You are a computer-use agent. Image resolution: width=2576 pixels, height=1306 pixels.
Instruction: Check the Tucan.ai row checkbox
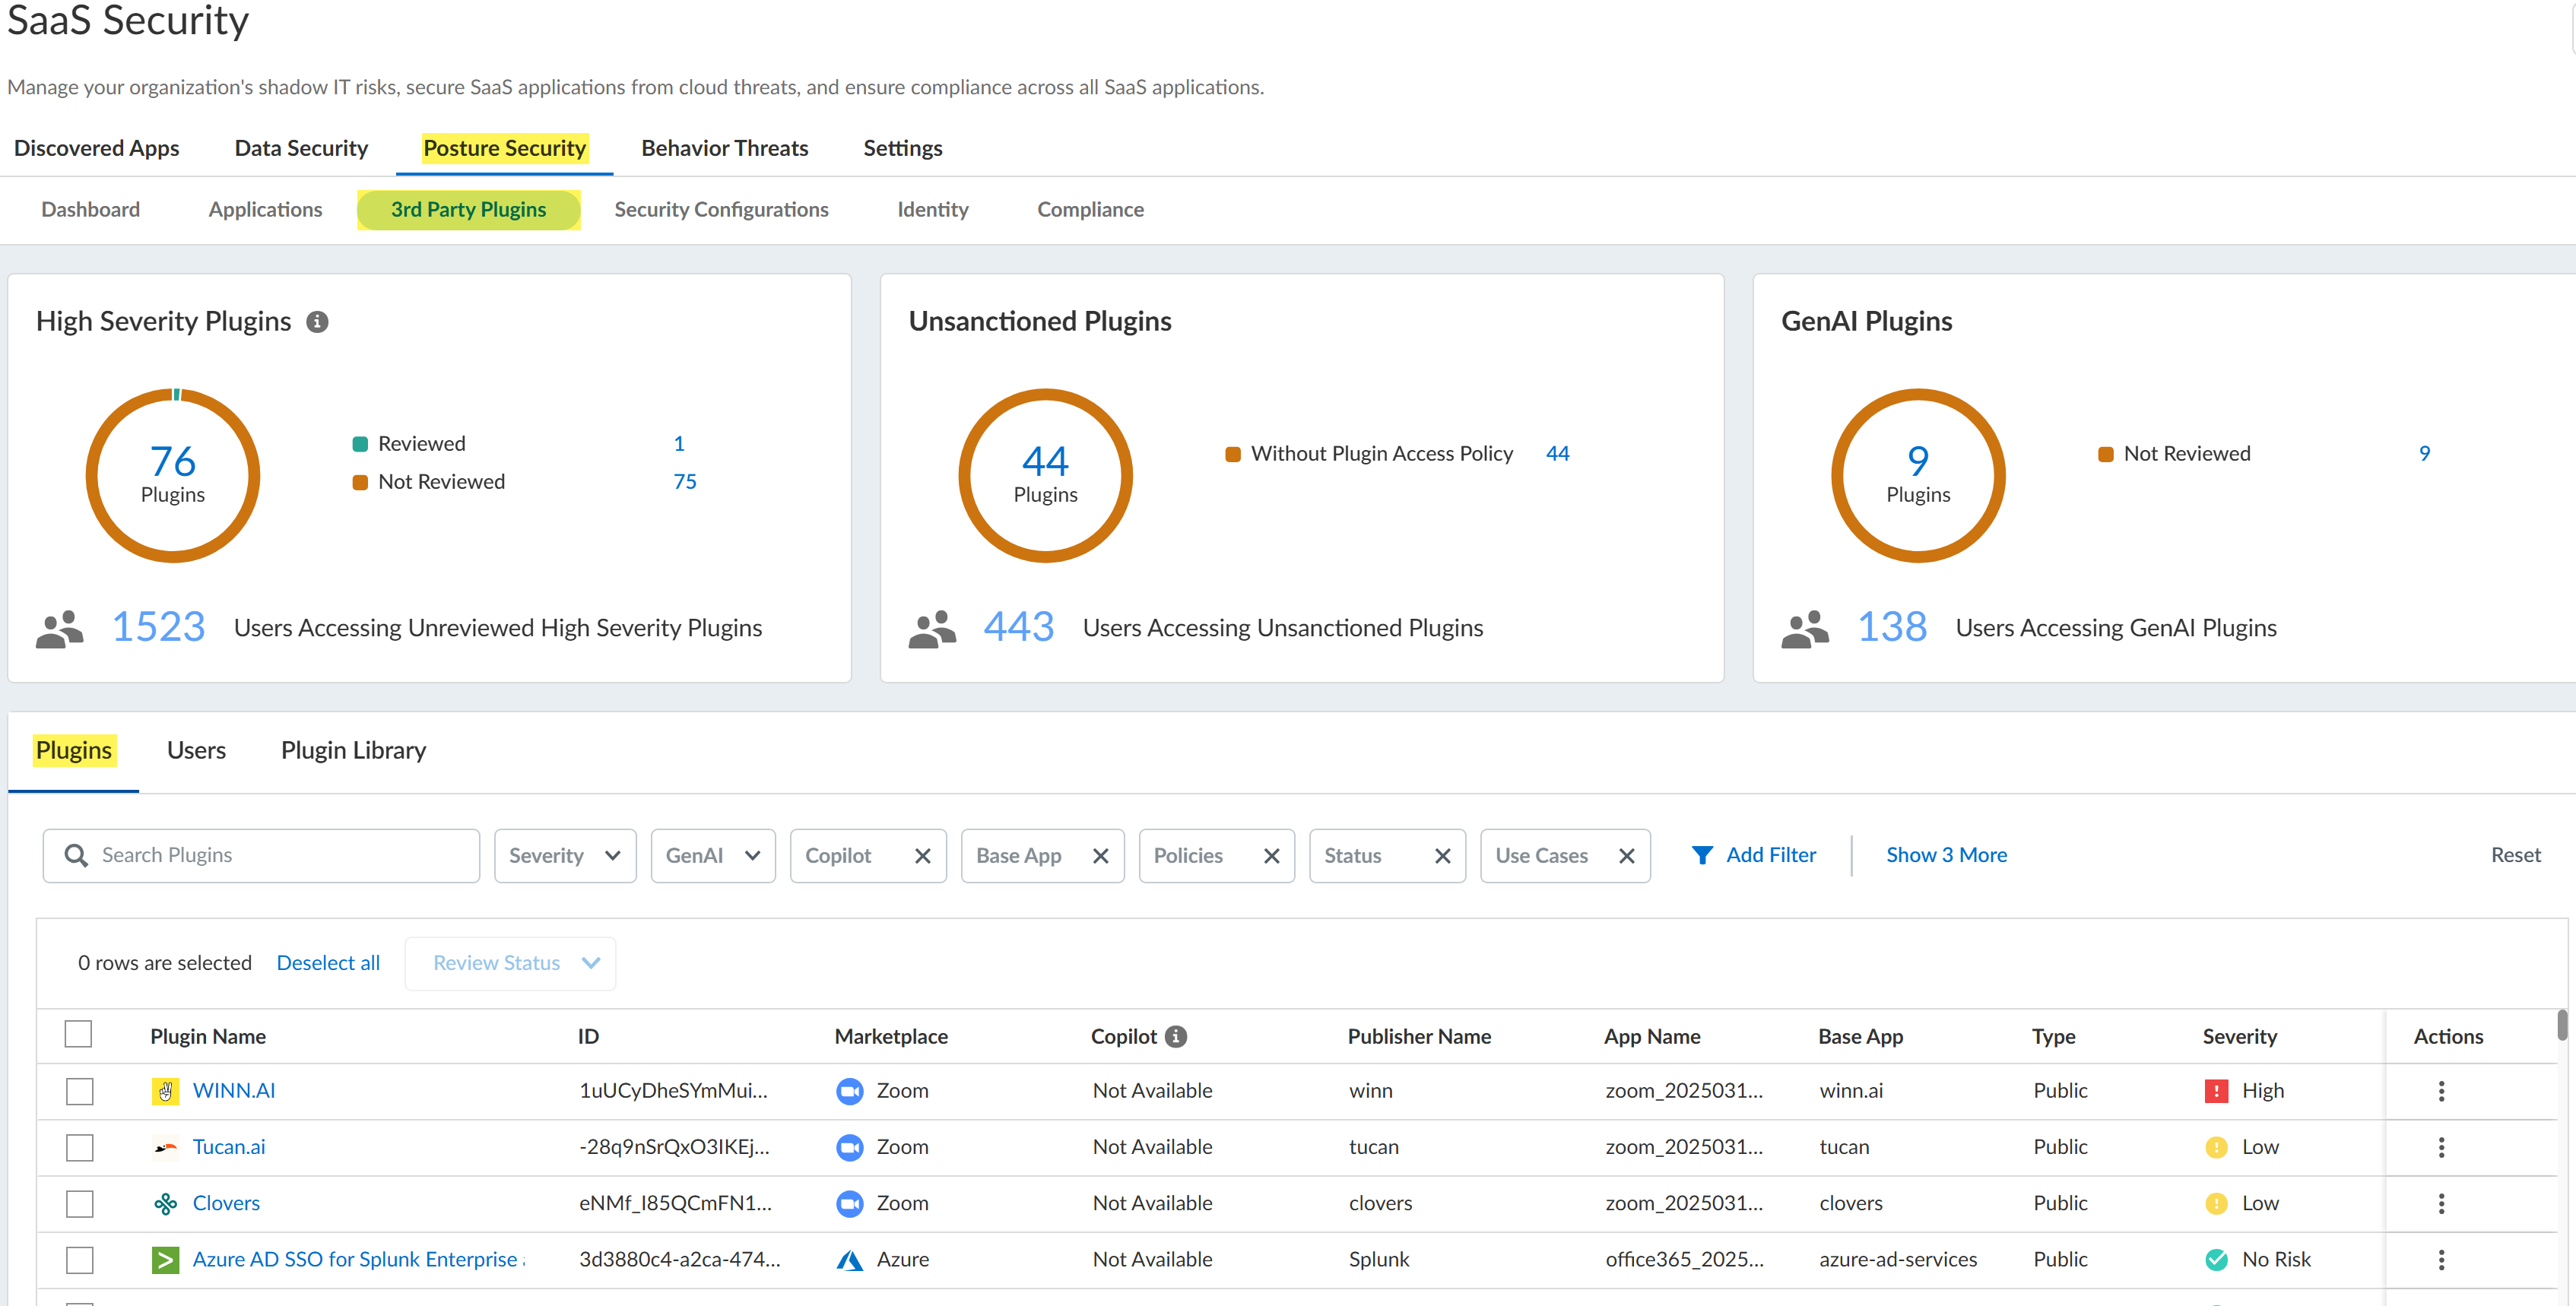pyautogui.click(x=80, y=1148)
